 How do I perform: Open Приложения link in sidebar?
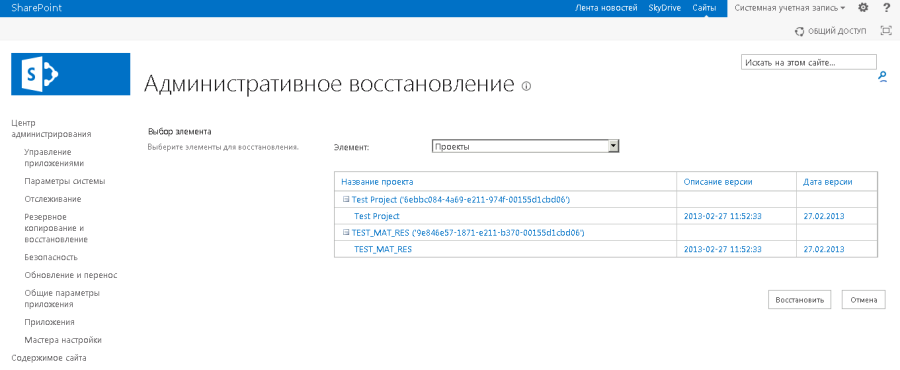(x=49, y=322)
